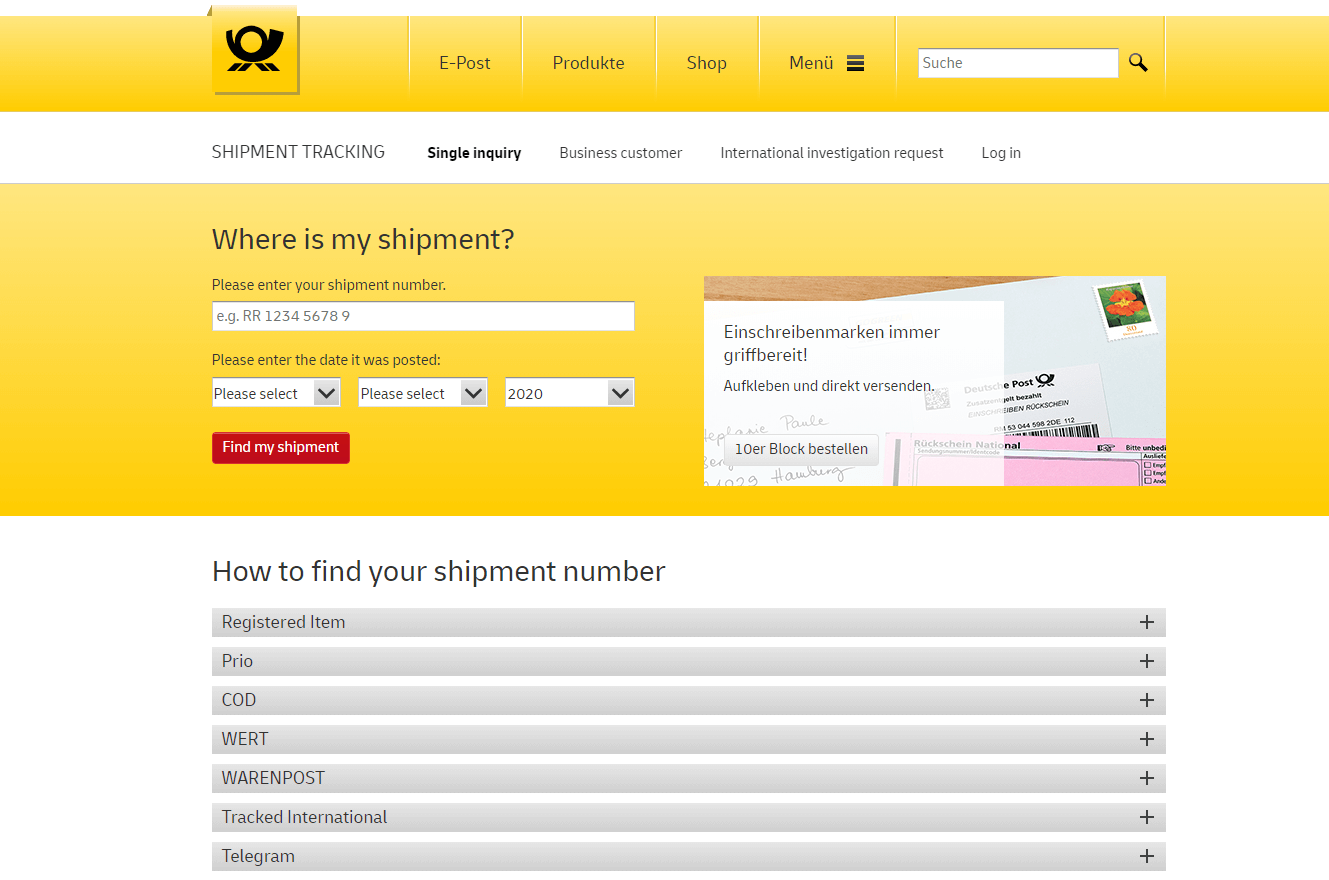This screenshot has width=1329, height=880.
Task: Expand the Registered Item section
Action: pyautogui.click(x=1146, y=621)
